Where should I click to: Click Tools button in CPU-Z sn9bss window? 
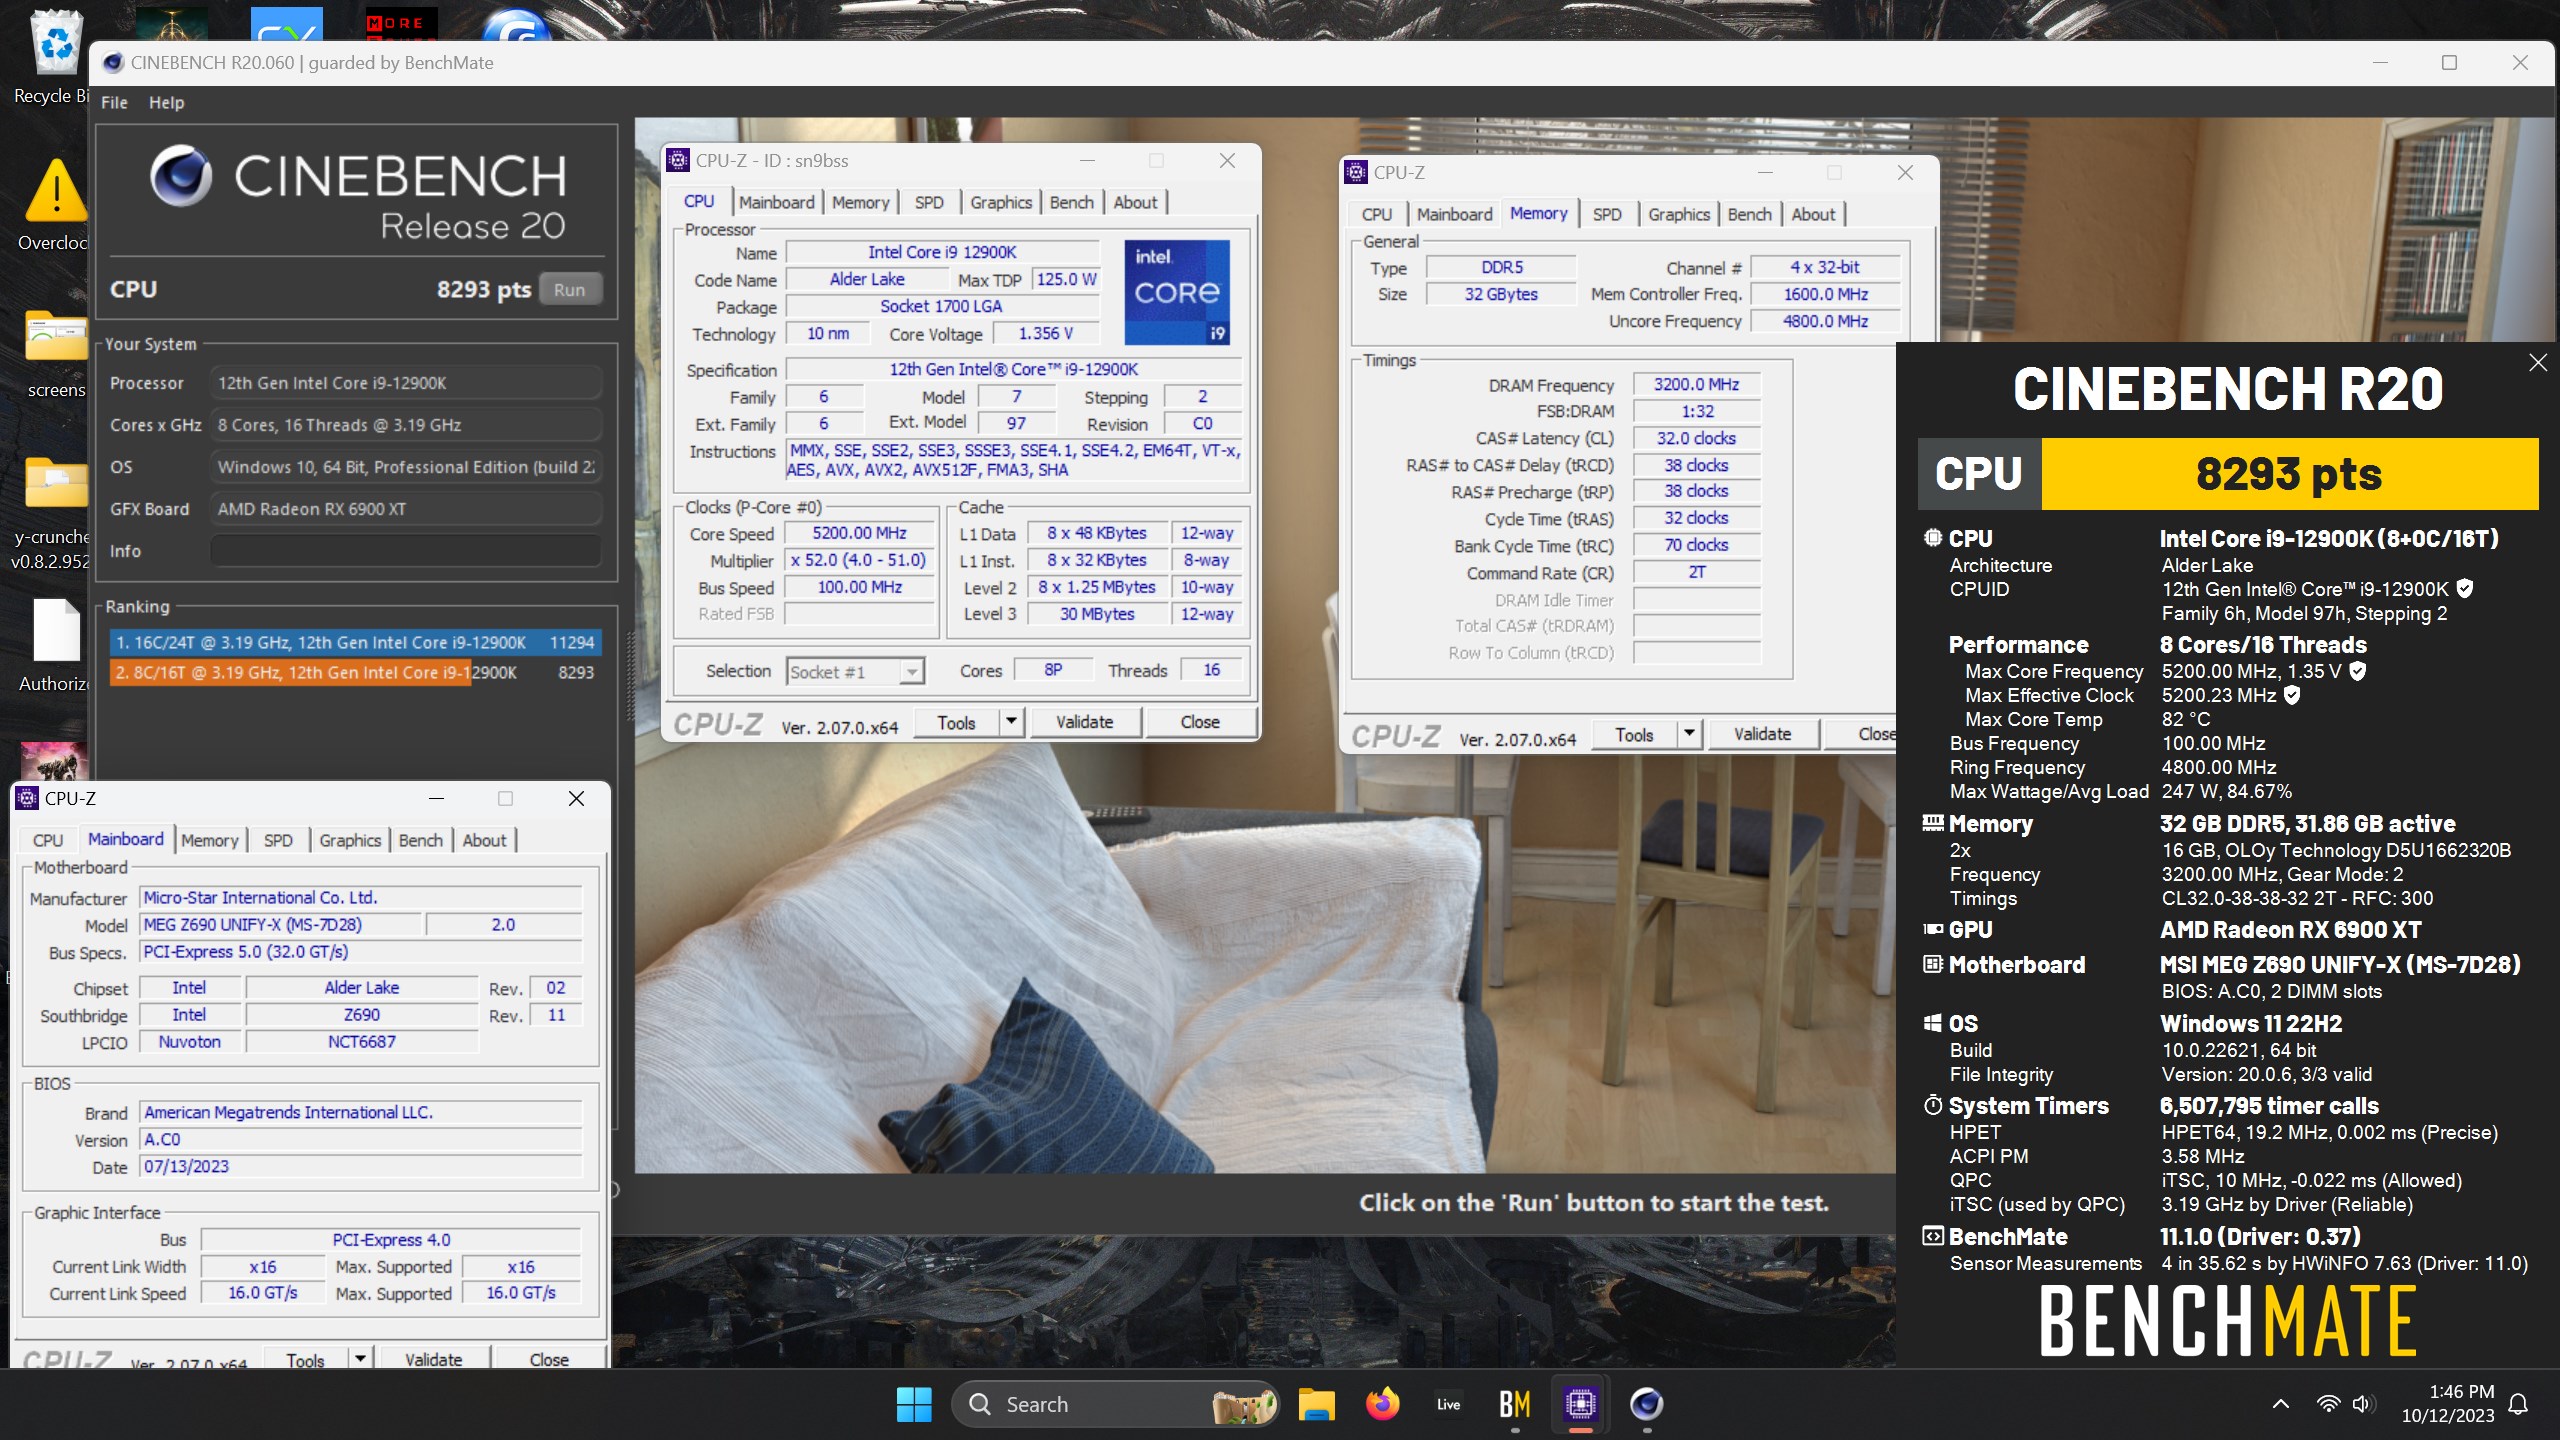tap(956, 722)
